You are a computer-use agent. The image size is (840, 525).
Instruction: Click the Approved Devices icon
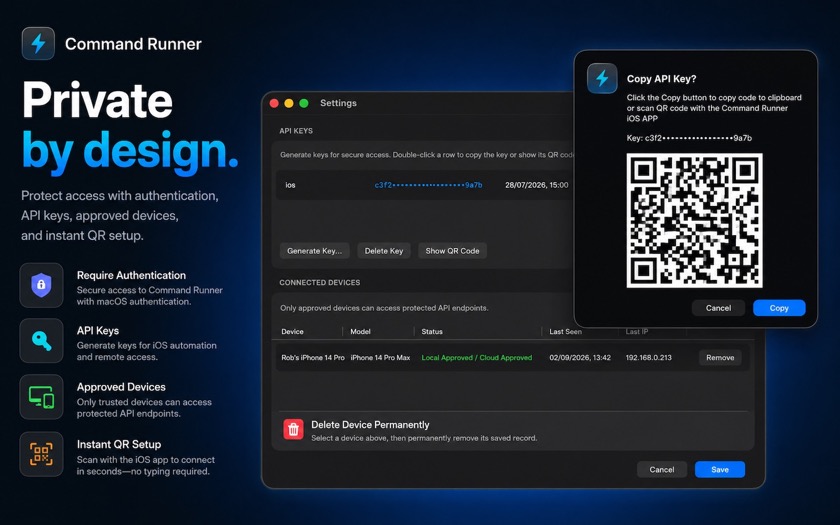pyautogui.click(x=41, y=397)
